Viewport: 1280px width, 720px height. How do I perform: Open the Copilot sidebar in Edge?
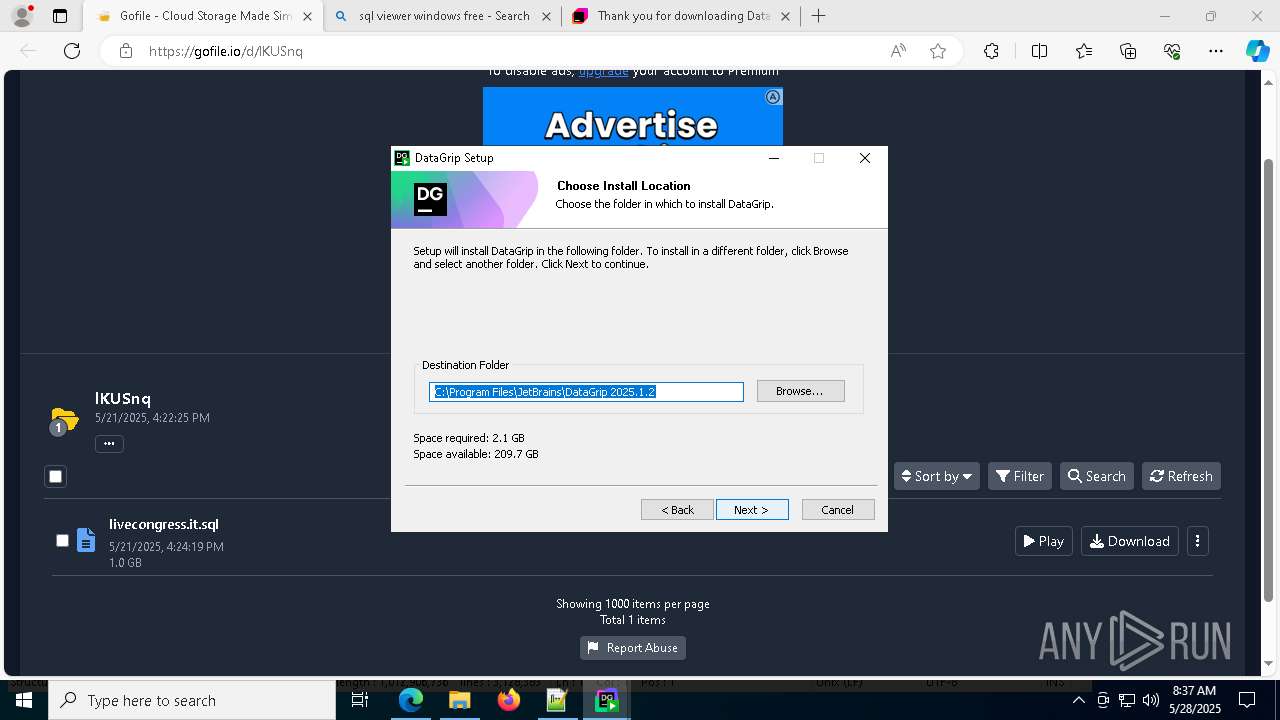coord(1257,51)
